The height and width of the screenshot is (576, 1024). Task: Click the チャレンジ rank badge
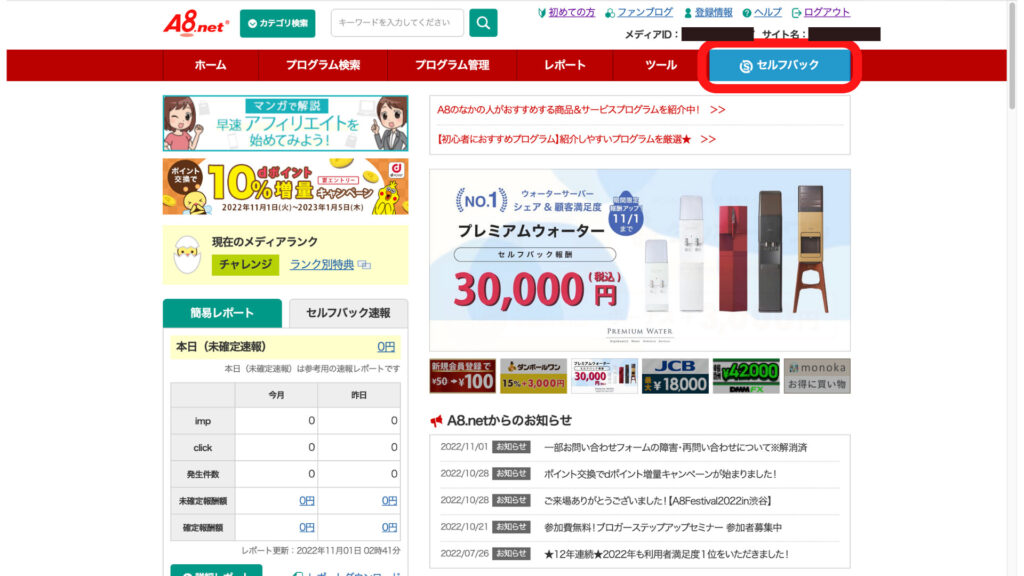click(245, 264)
